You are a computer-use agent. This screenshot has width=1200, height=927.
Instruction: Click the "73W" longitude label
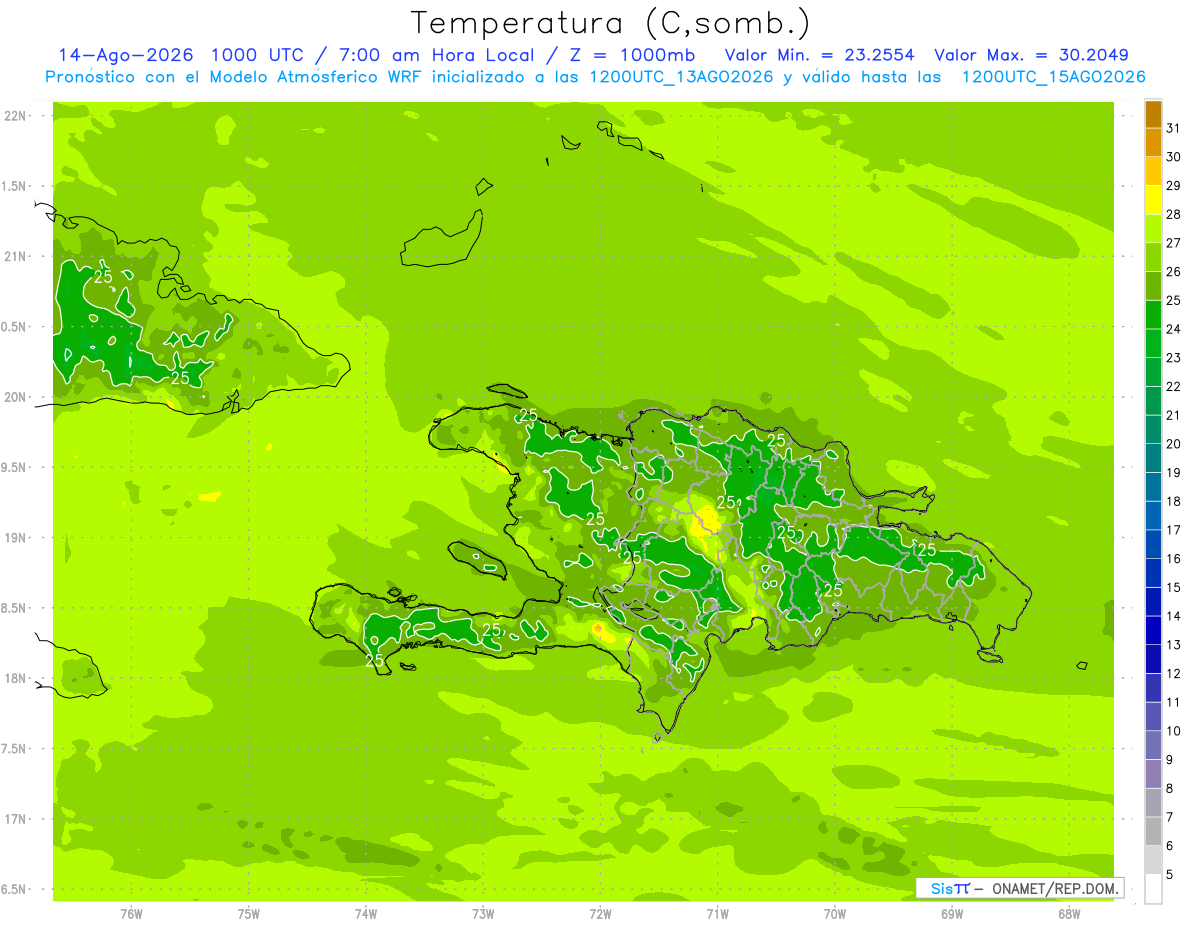click(483, 914)
